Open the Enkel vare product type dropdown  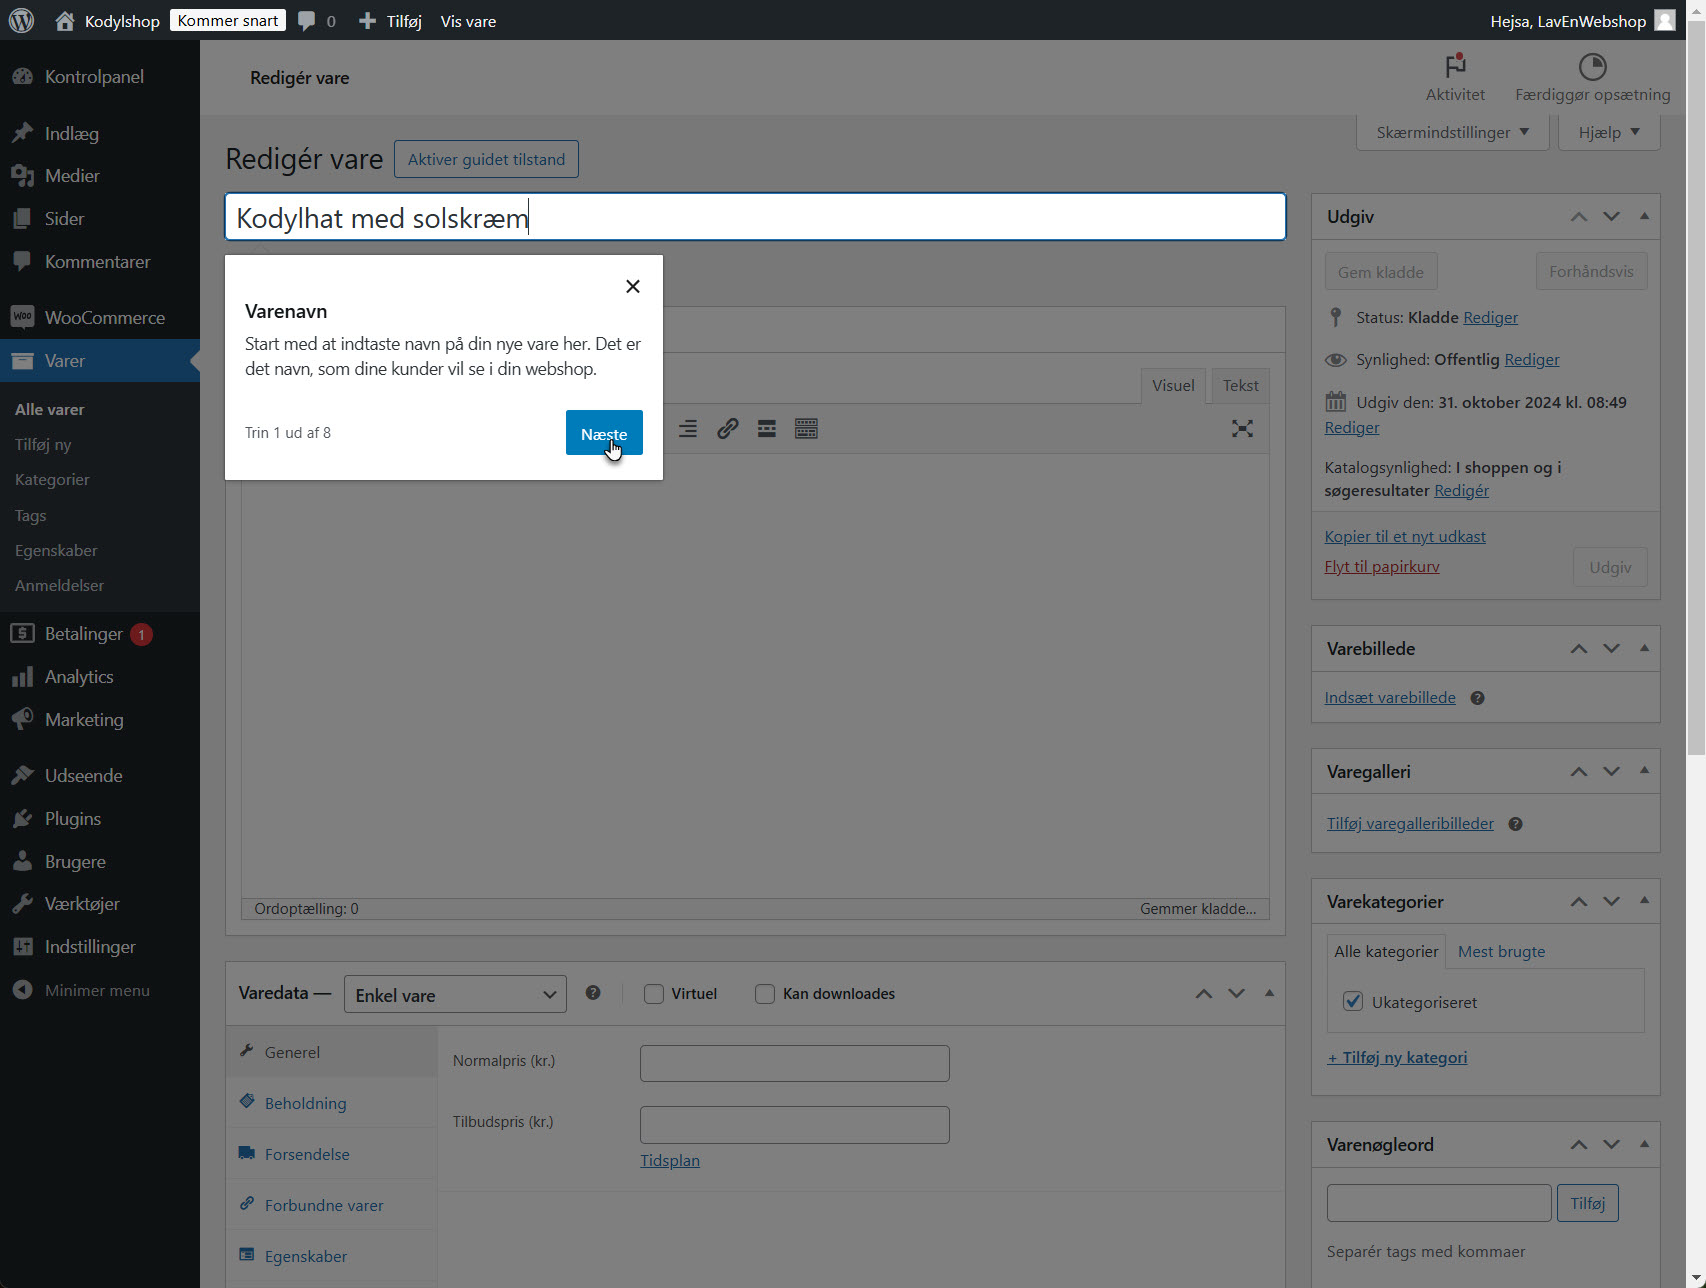455,995
